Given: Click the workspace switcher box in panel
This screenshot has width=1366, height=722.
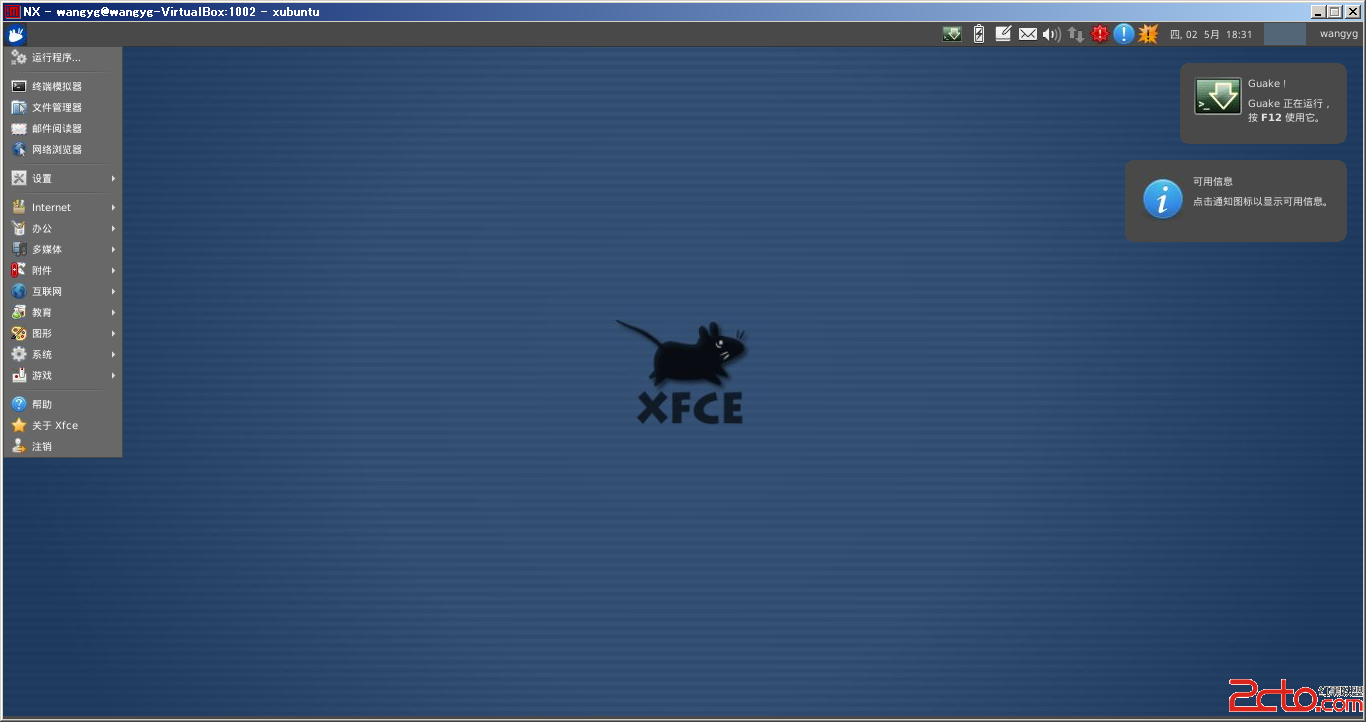Looking at the screenshot, I should (x=1285, y=34).
